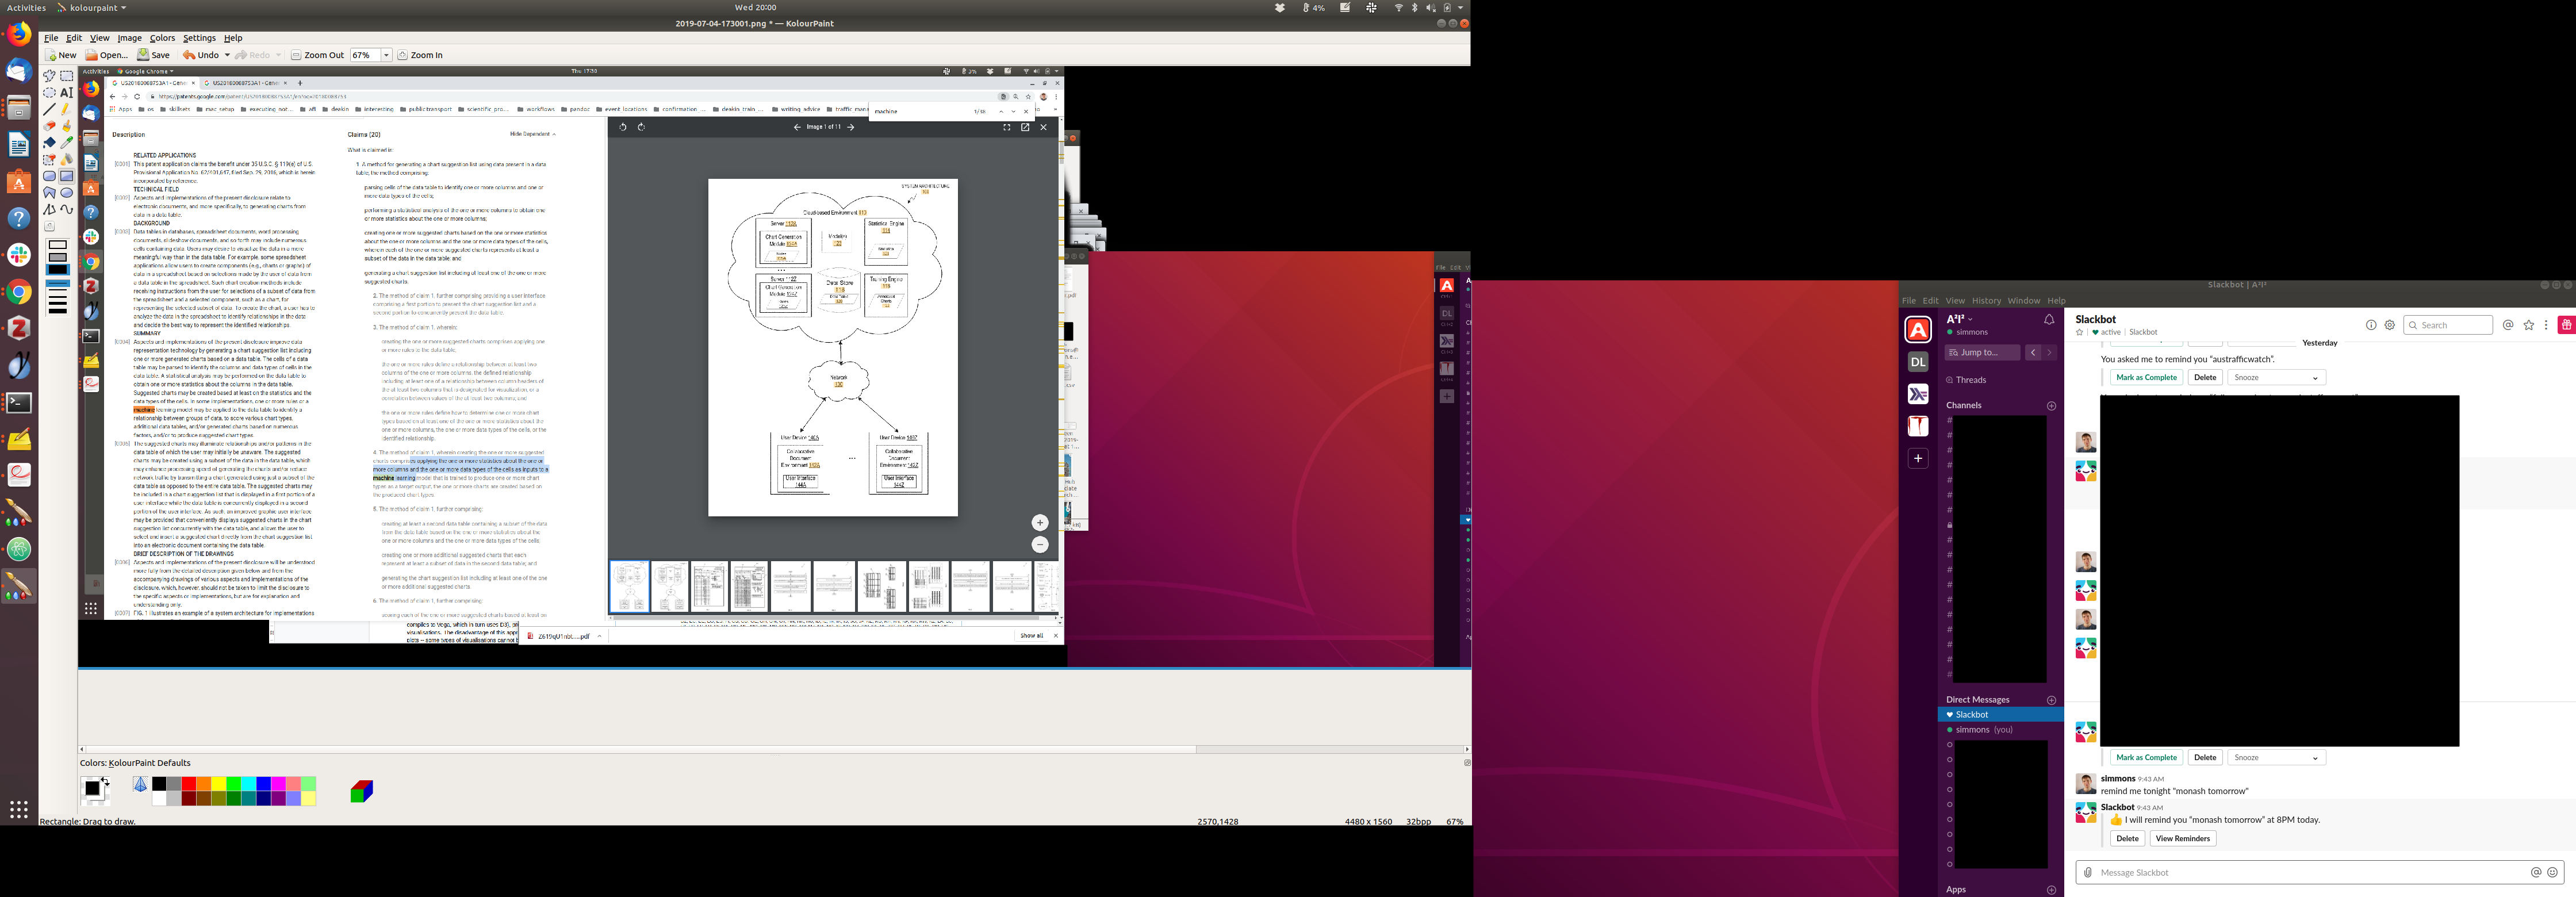Pick the red color swatch from palette
This screenshot has width=2576, height=897.
coord(188,784)
